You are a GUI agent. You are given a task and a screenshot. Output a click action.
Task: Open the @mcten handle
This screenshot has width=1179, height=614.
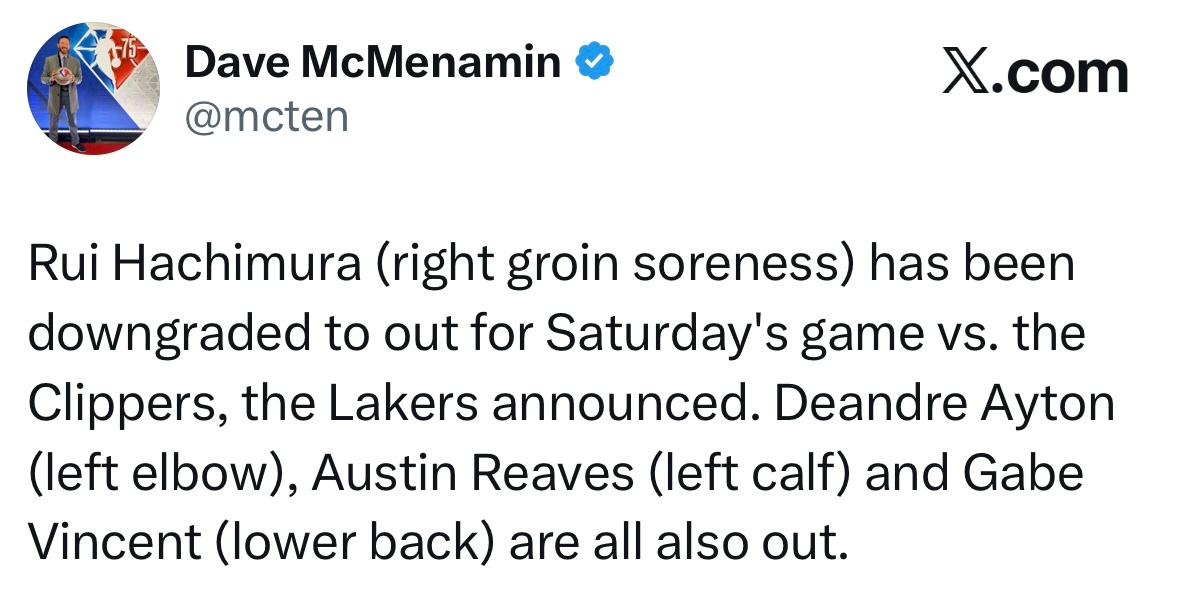coord(267,117)
